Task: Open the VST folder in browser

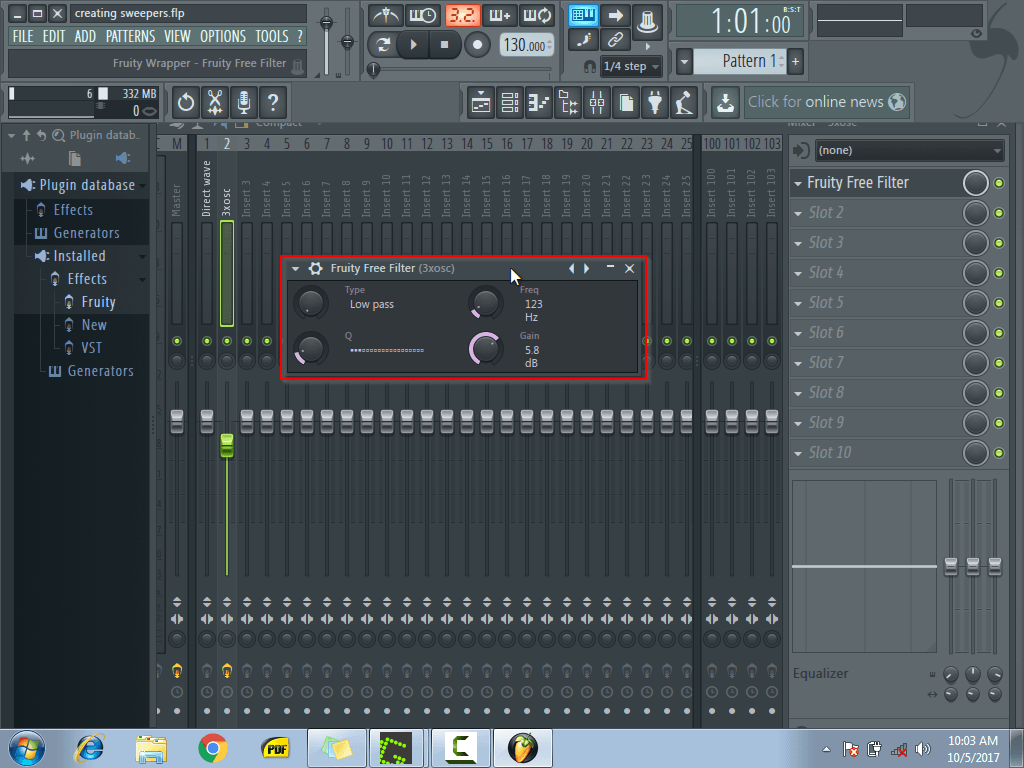Action: click(x=91, y=348)
